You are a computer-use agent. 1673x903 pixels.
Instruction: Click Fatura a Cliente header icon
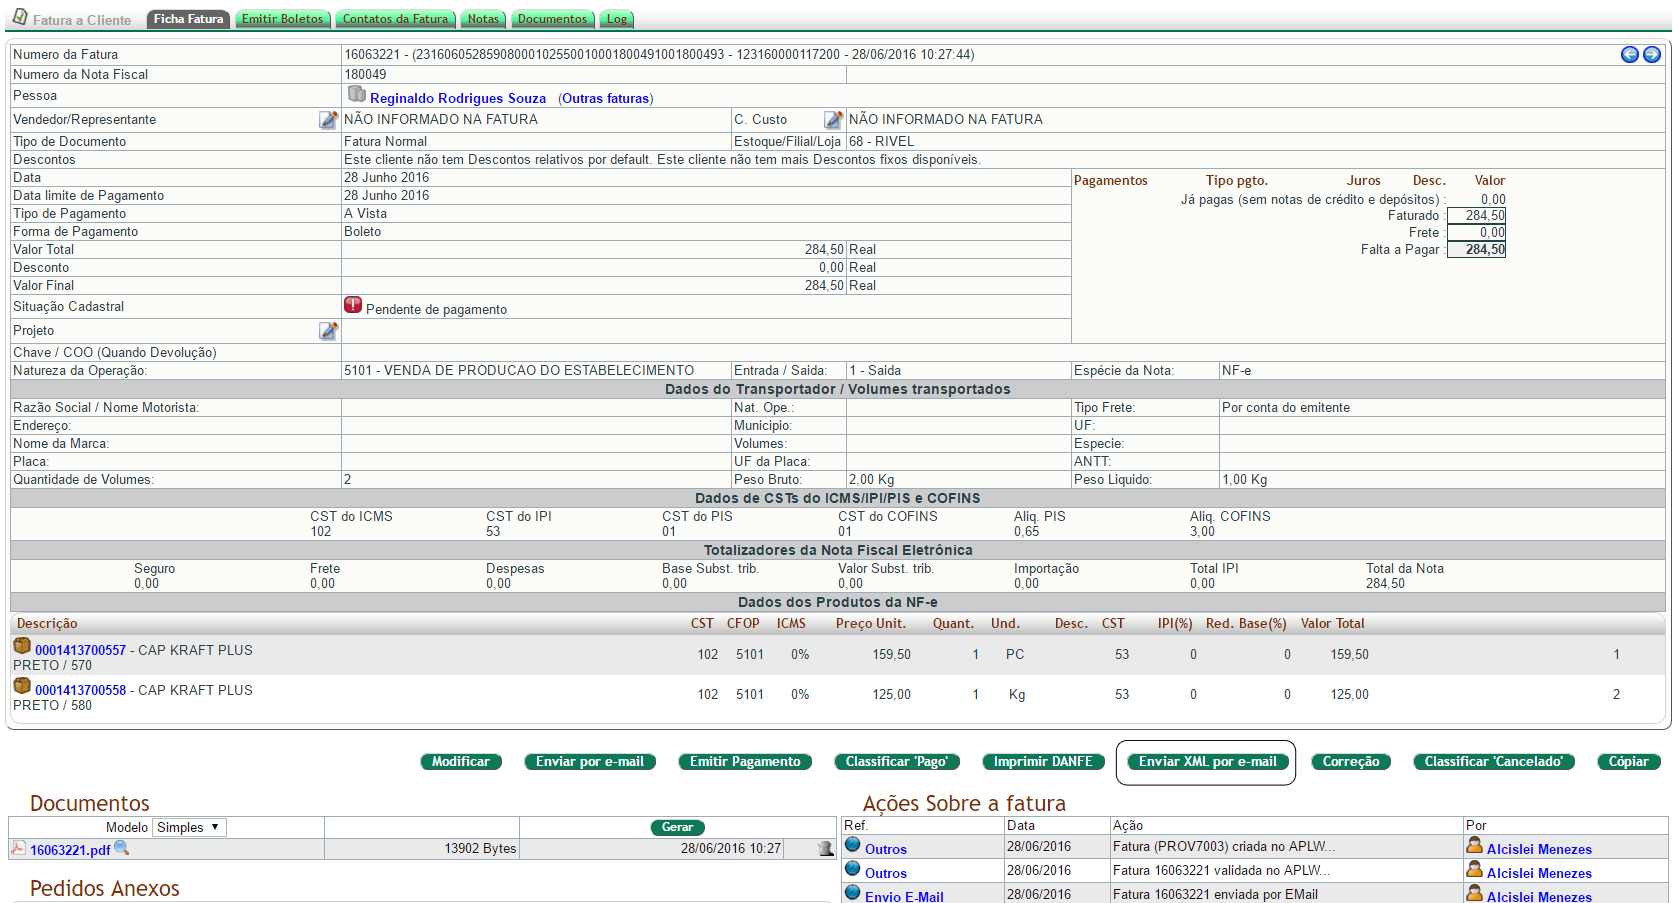20,17
